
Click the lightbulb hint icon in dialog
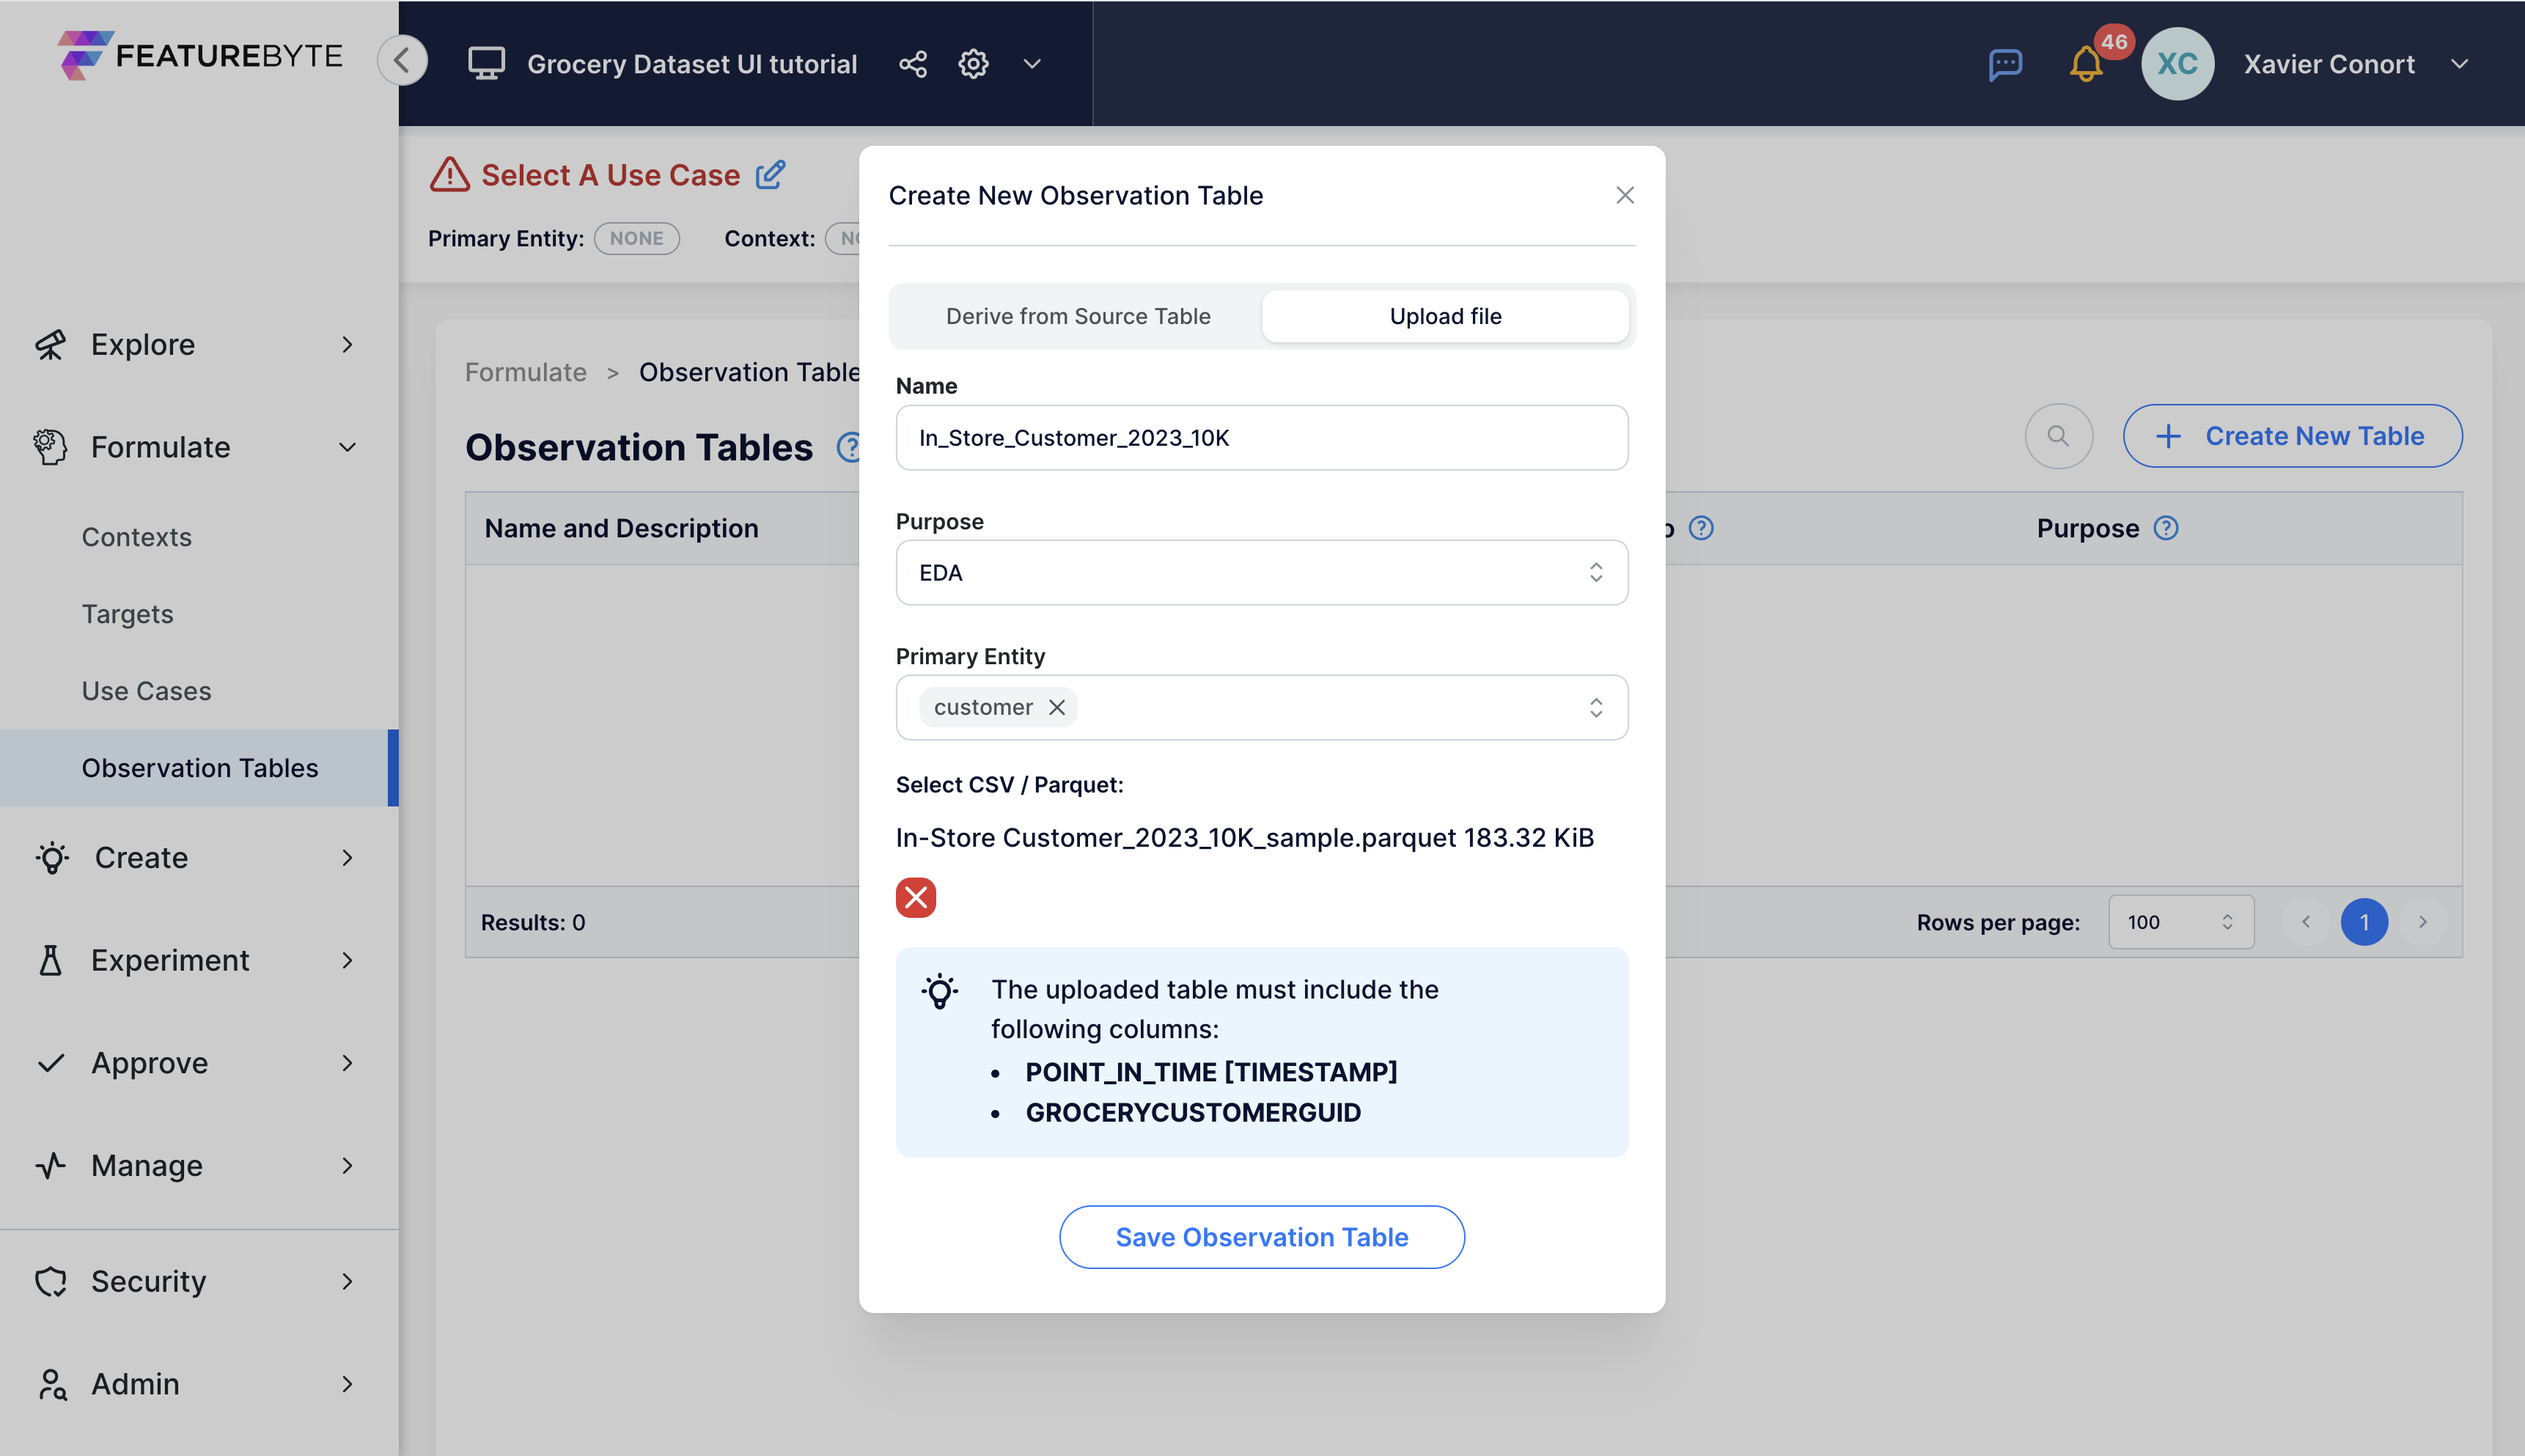pos(939,991)
